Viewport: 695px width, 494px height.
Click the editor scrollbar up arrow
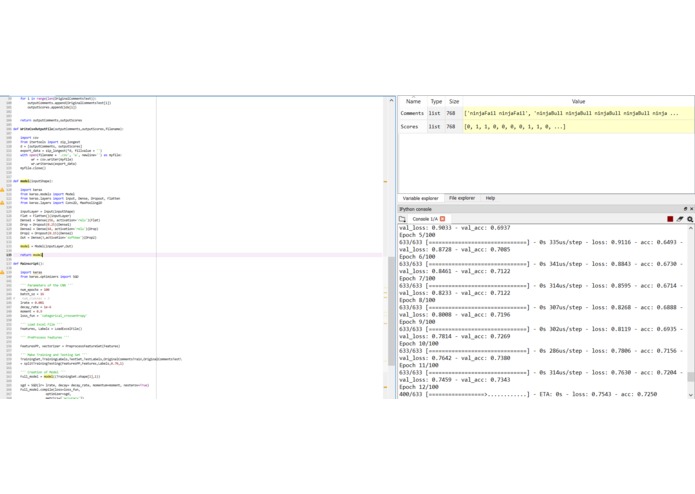[x=391, y=101]
